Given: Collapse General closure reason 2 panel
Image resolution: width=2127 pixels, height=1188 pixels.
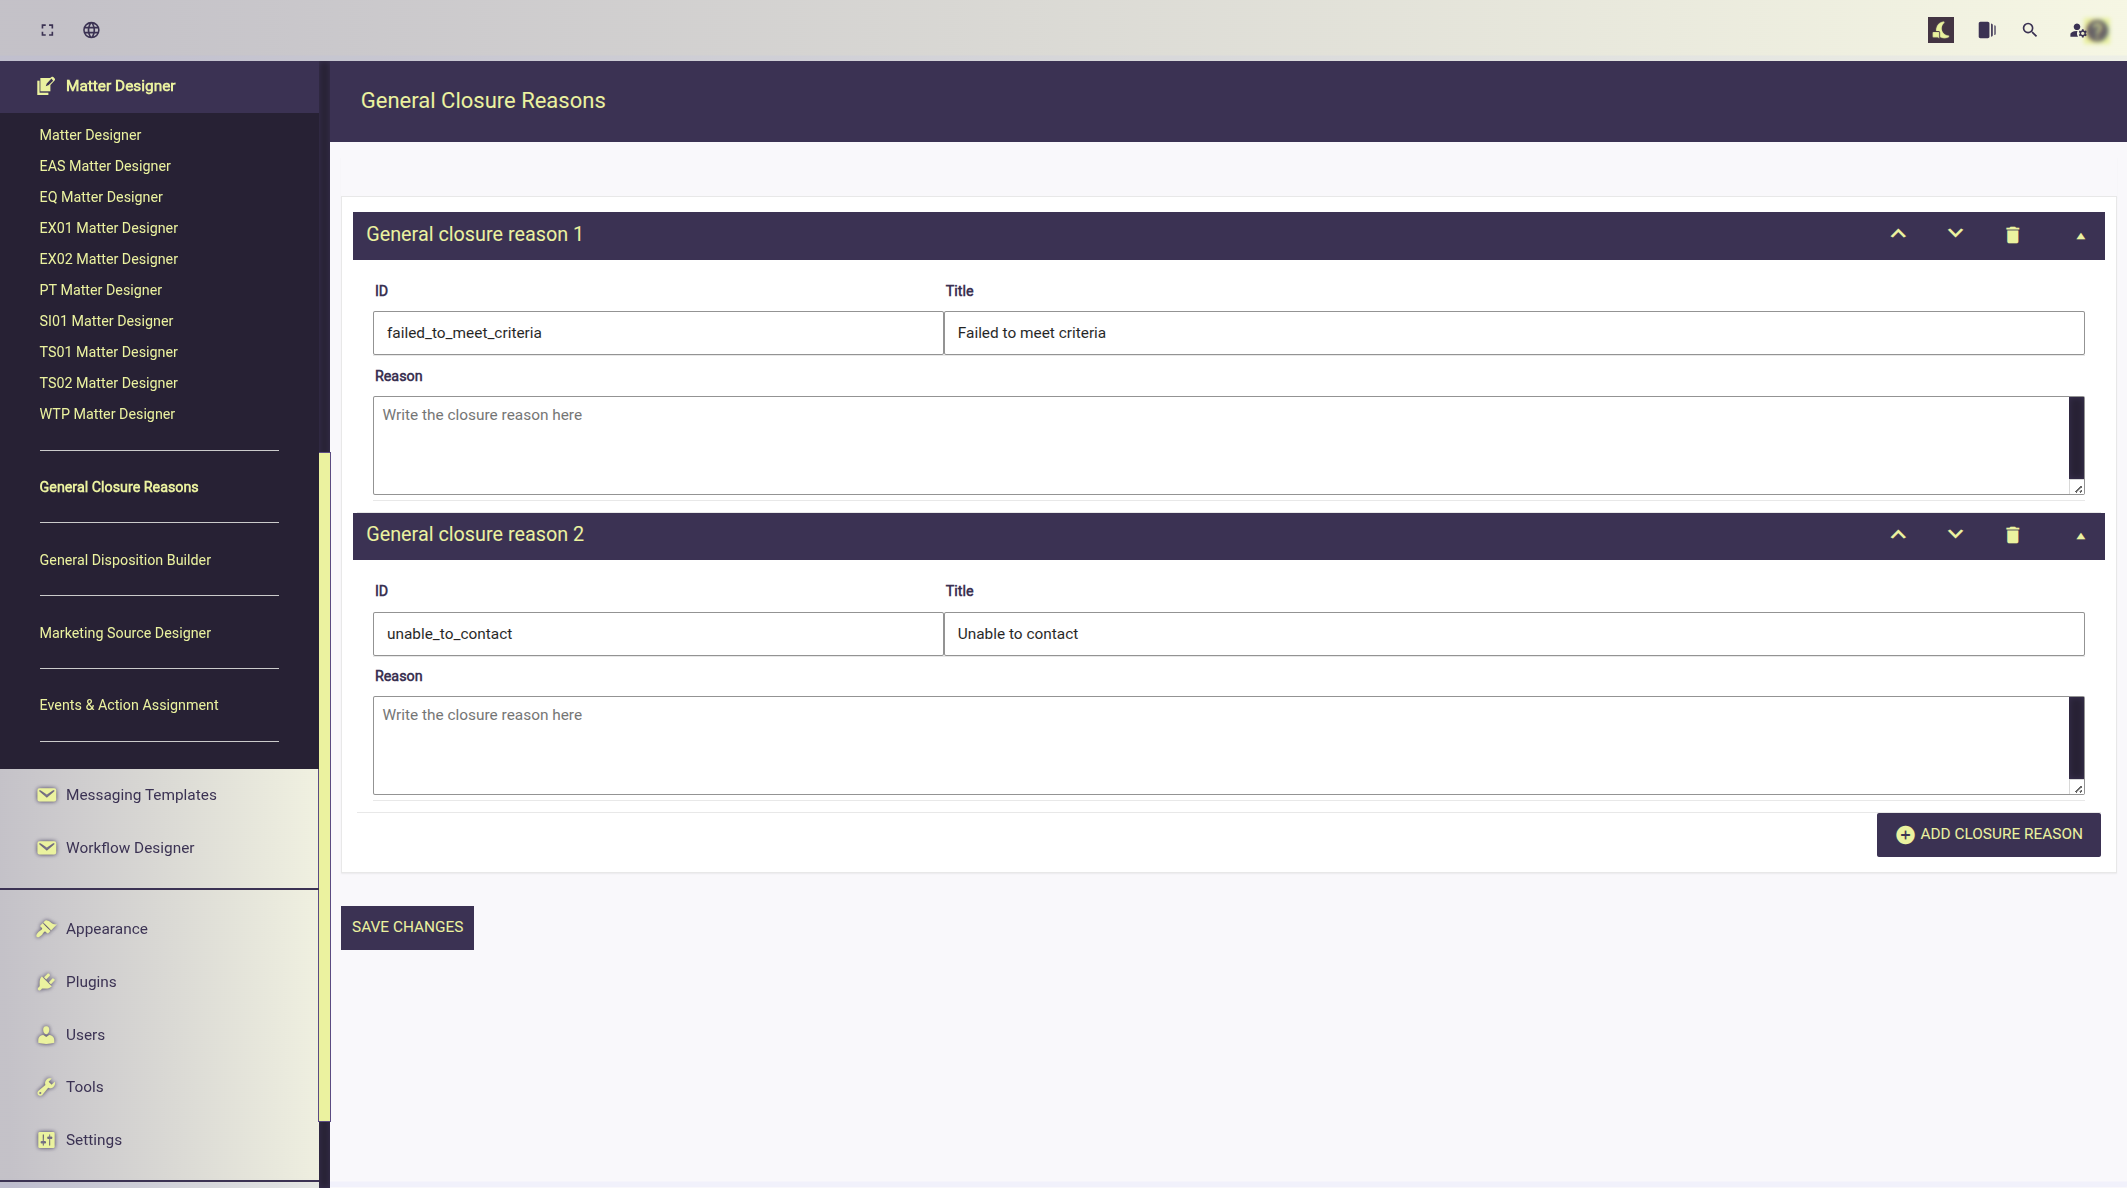Looking at the screenshot, I should [2080, 536].
